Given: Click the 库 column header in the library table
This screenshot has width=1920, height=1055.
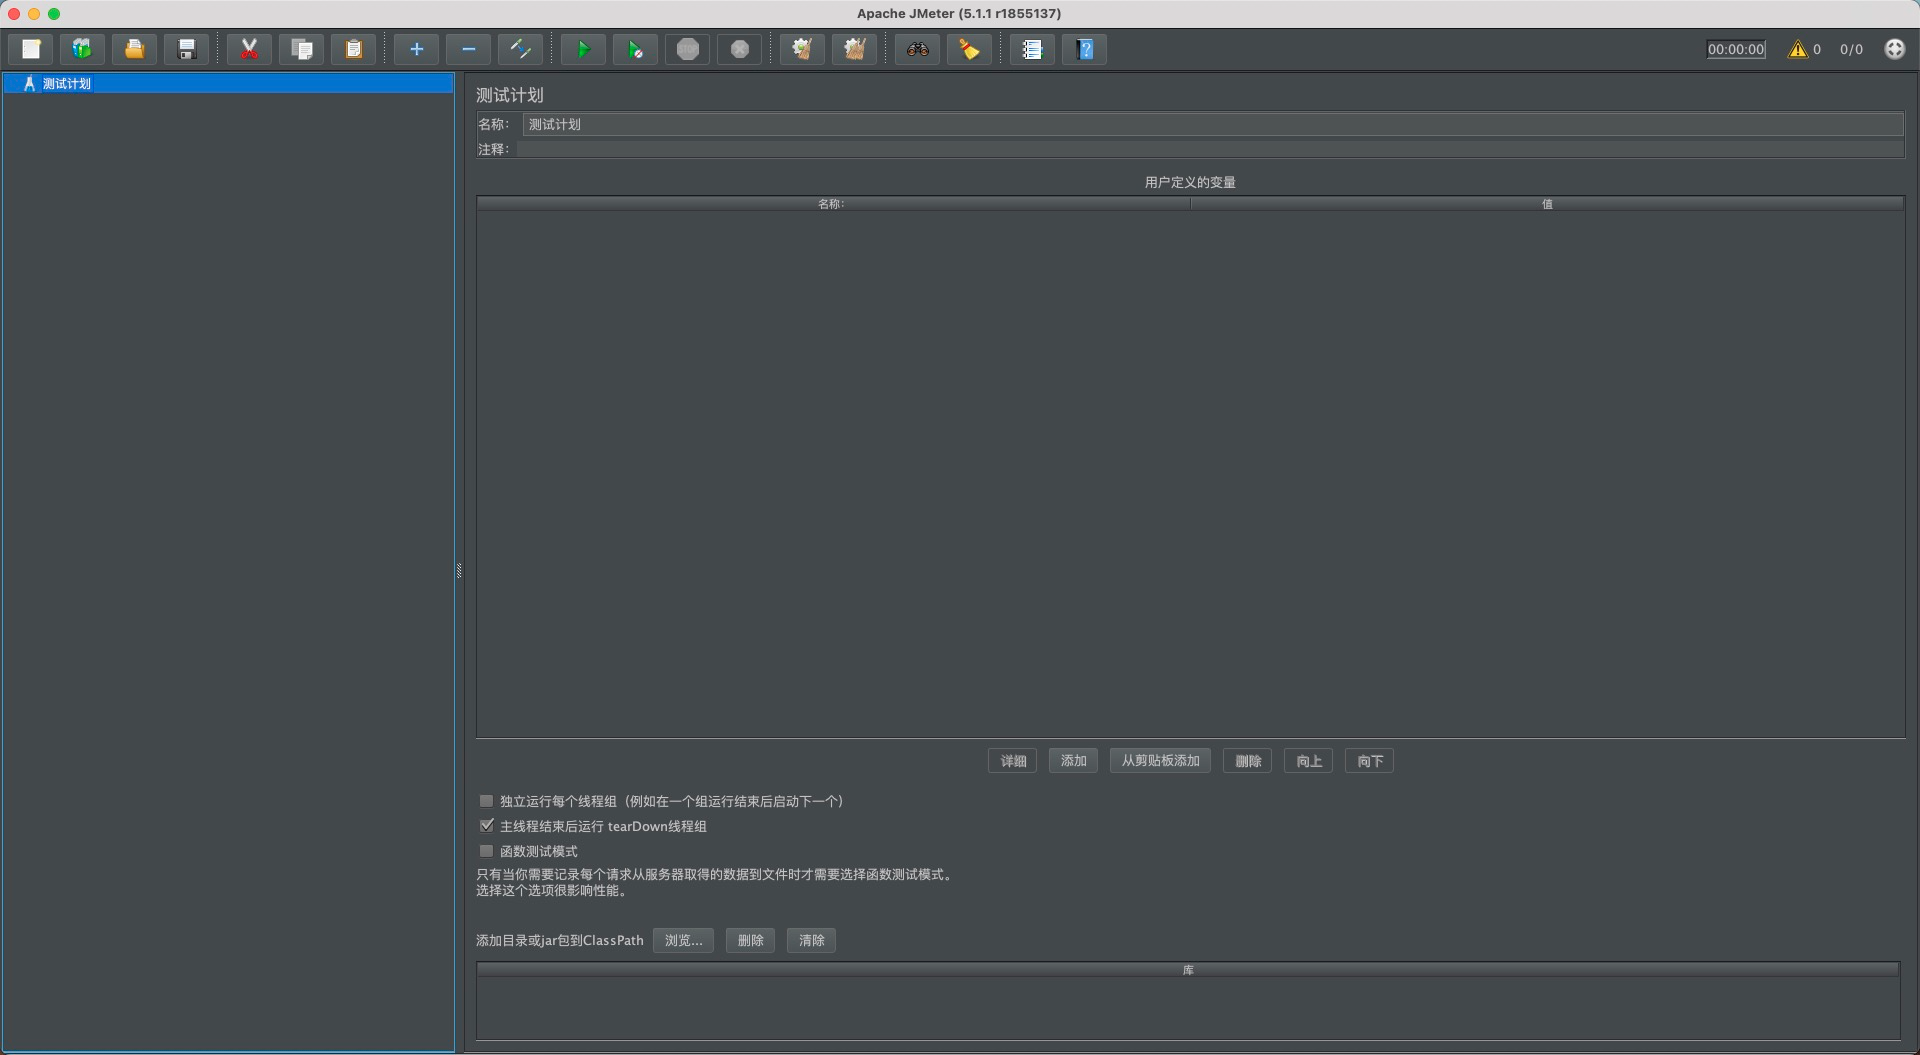Looking at the screenshot, I should point(1188,970).
